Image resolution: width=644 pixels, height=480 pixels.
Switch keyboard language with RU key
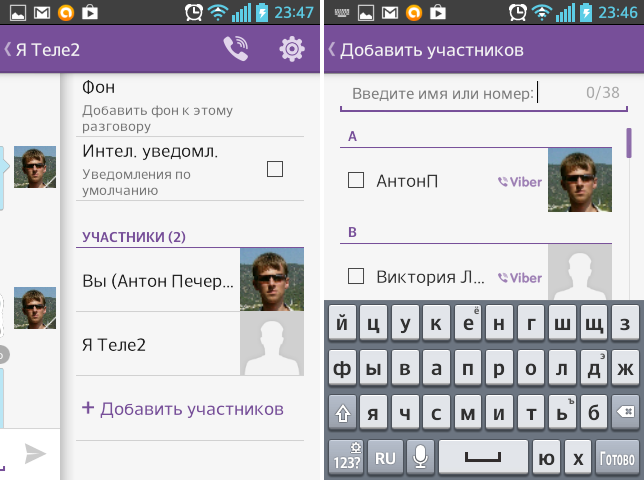(385, 457)
